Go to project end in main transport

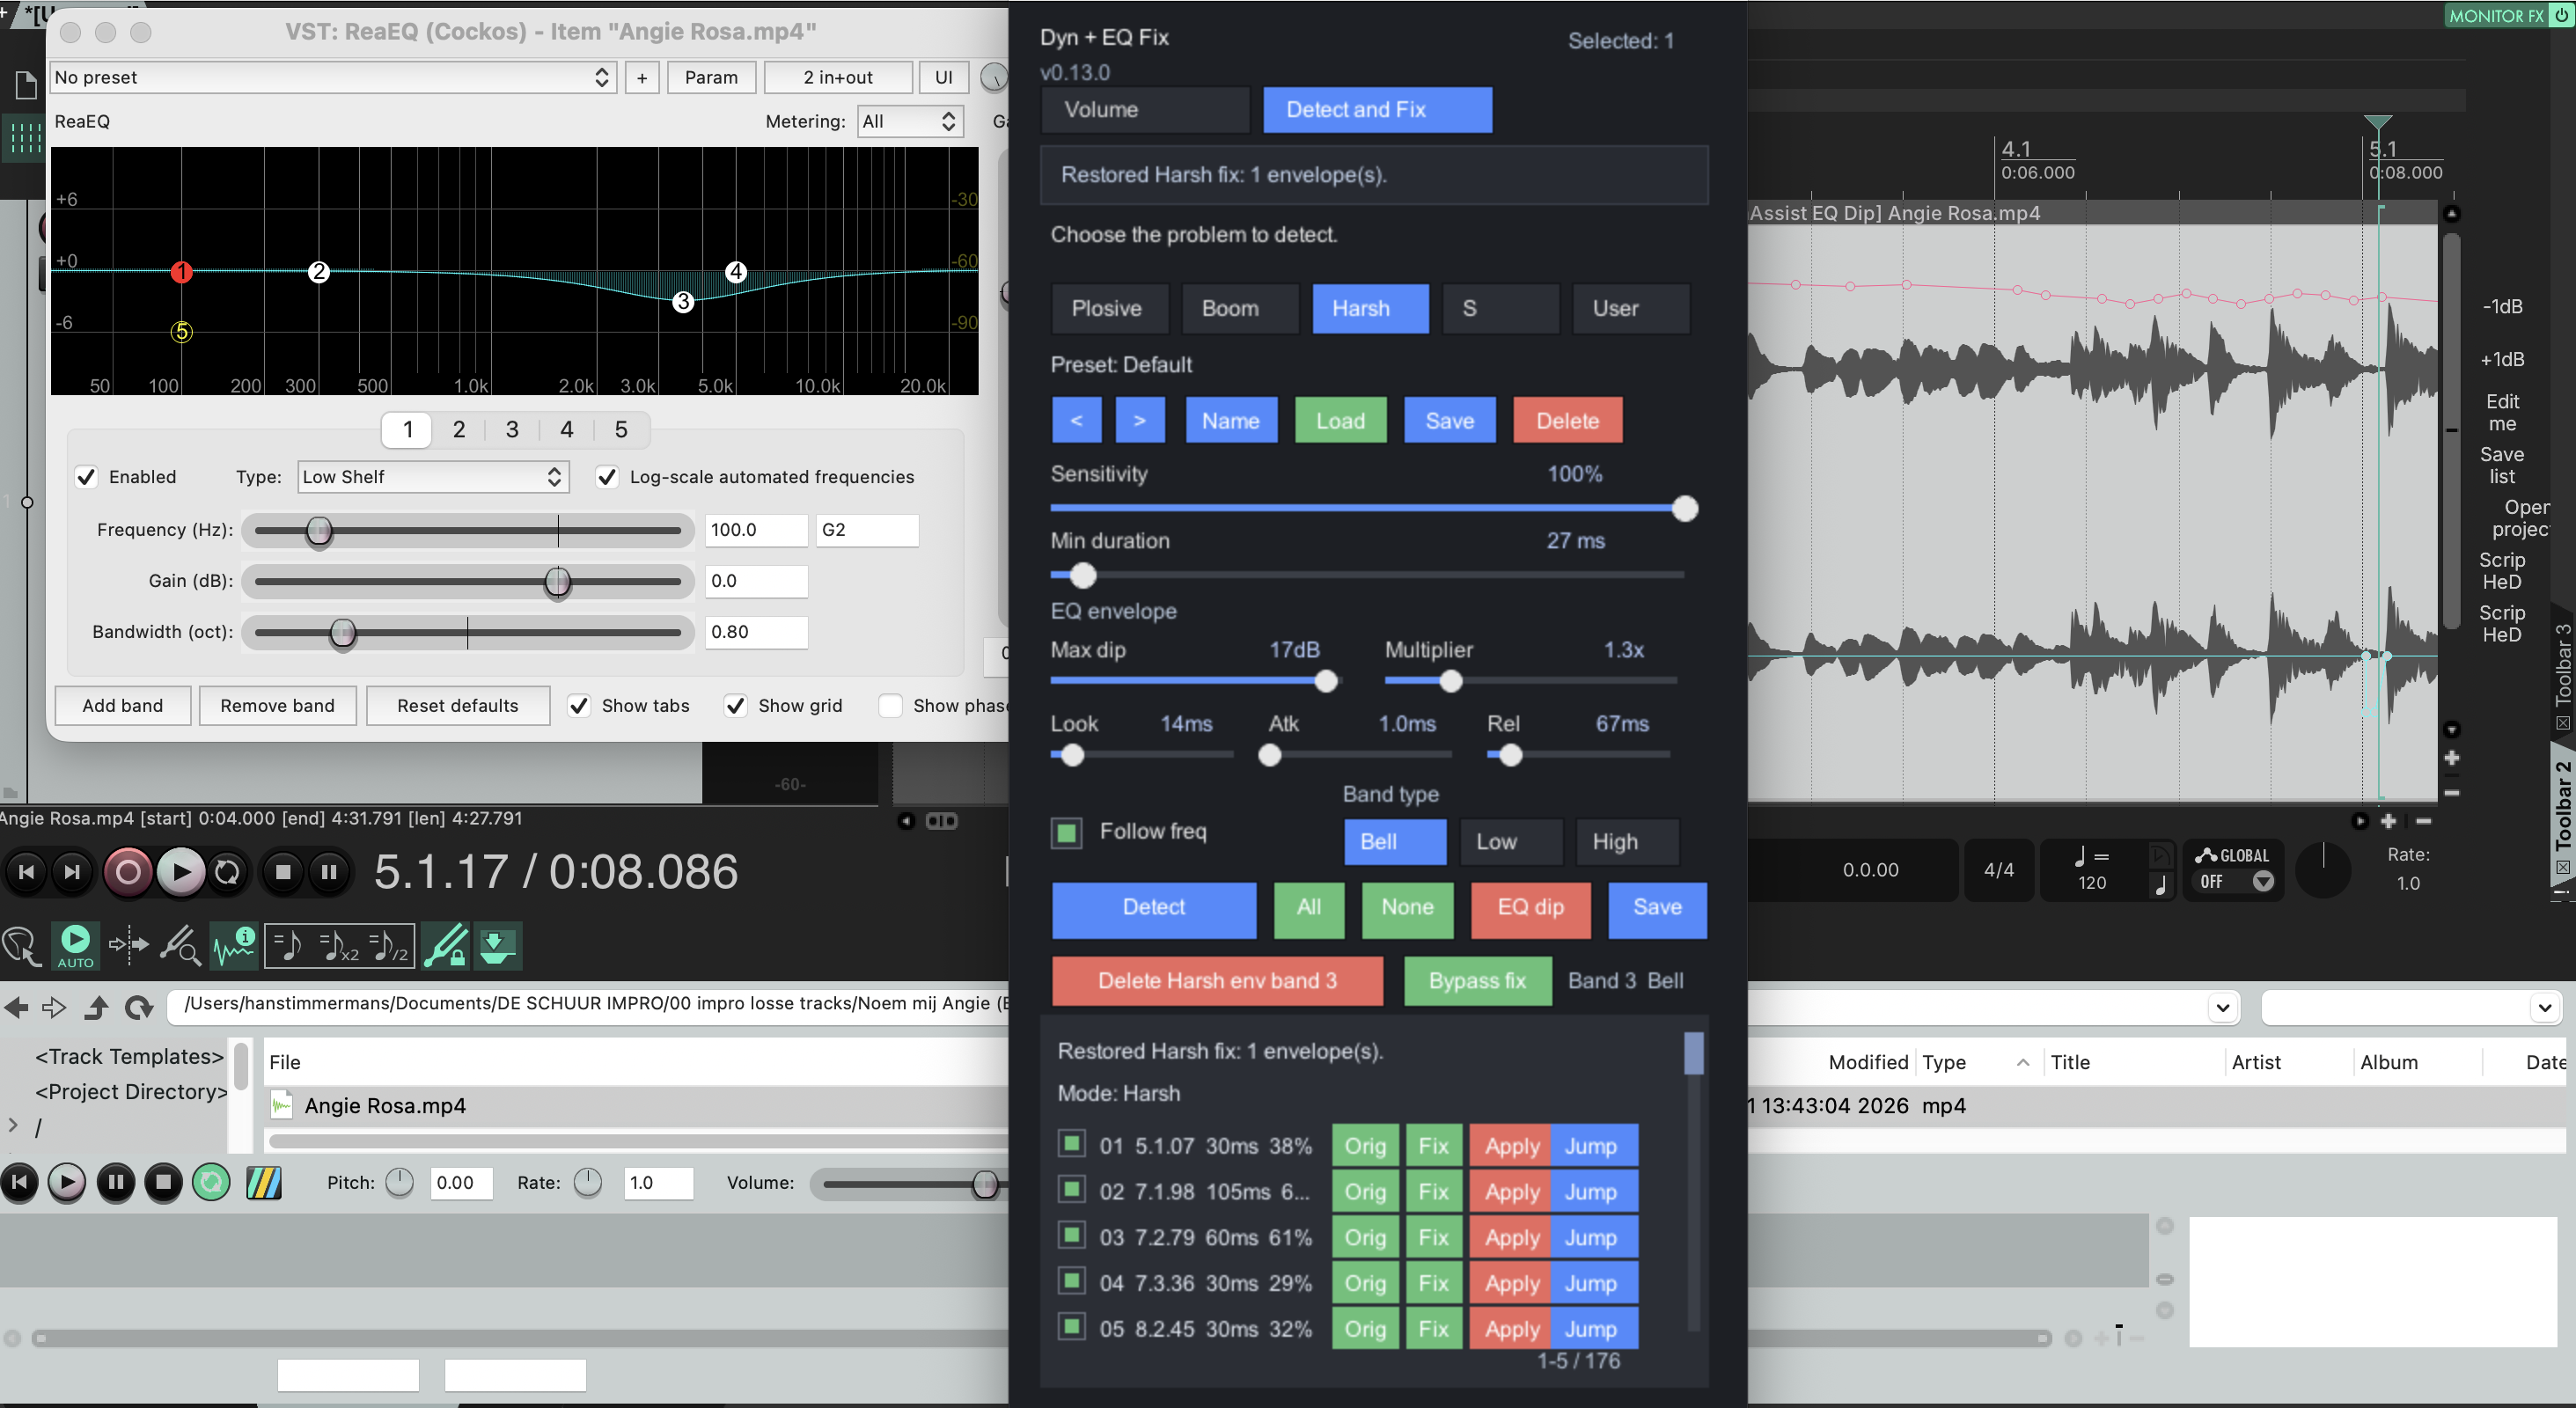72,872
